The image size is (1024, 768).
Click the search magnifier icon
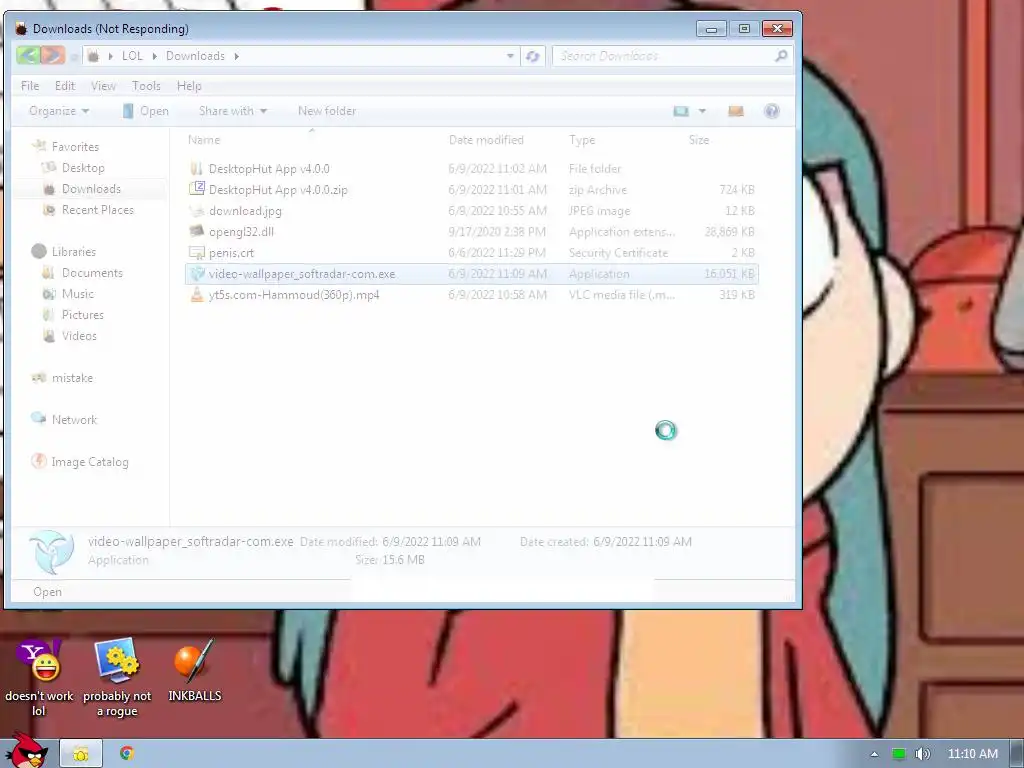[781, 56]
